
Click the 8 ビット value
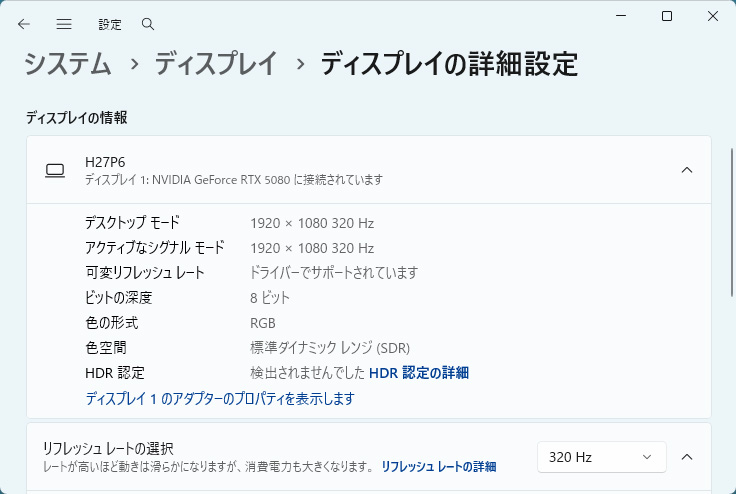pos(270,298)
